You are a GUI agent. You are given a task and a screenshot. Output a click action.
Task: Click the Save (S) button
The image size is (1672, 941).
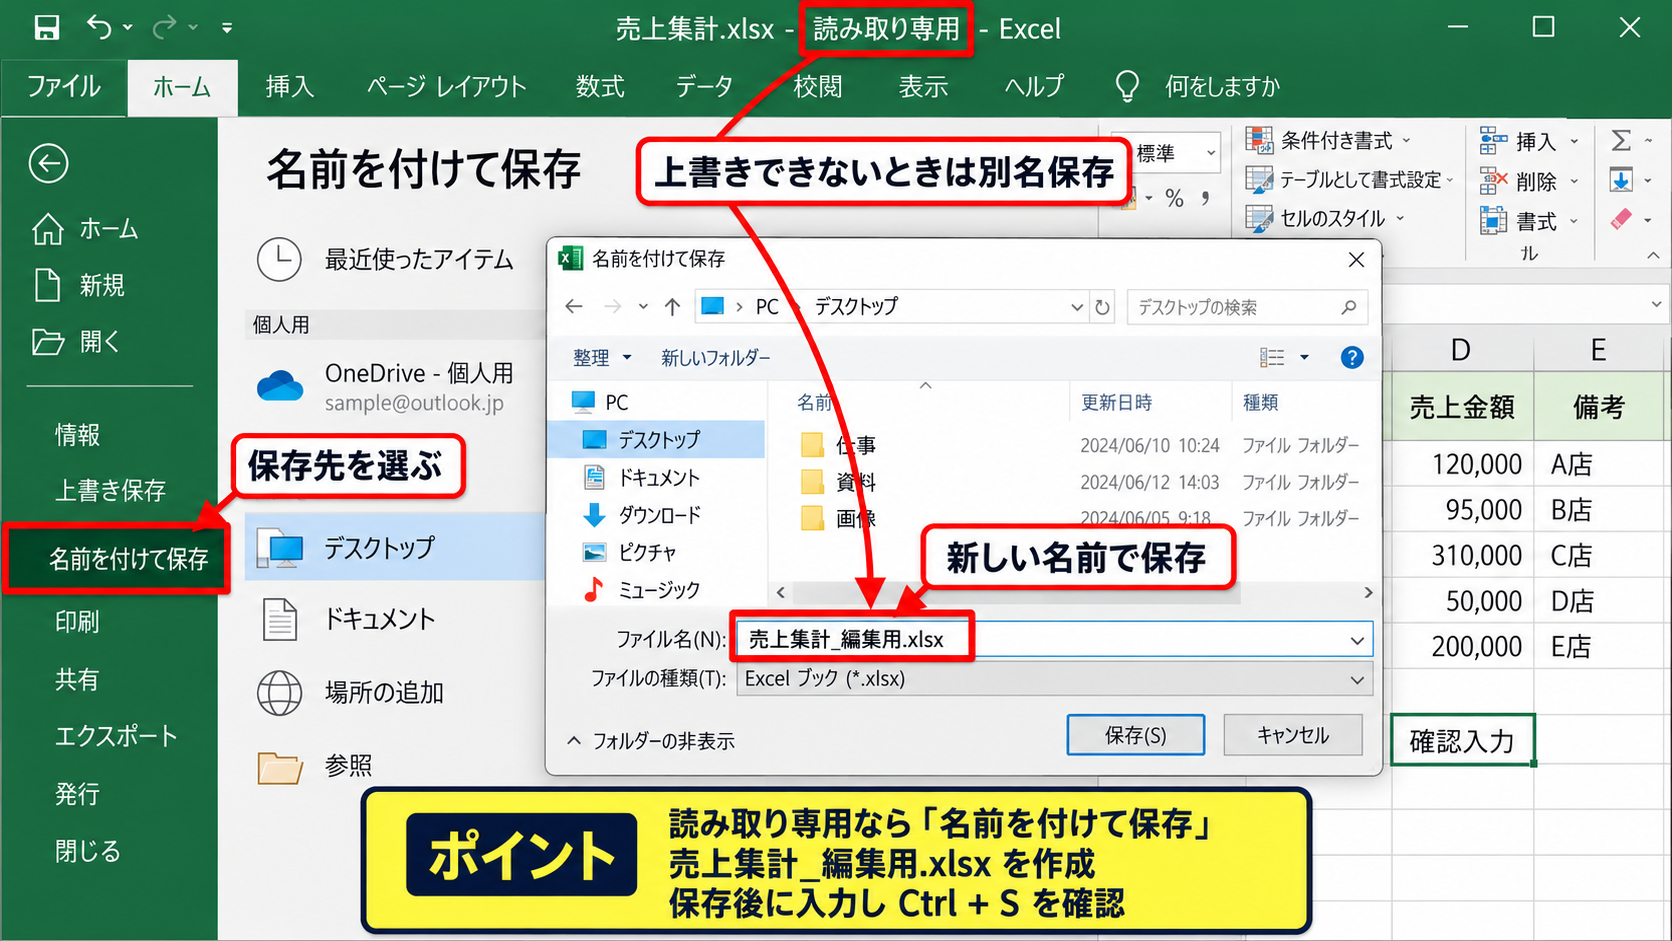[1135, 735]
